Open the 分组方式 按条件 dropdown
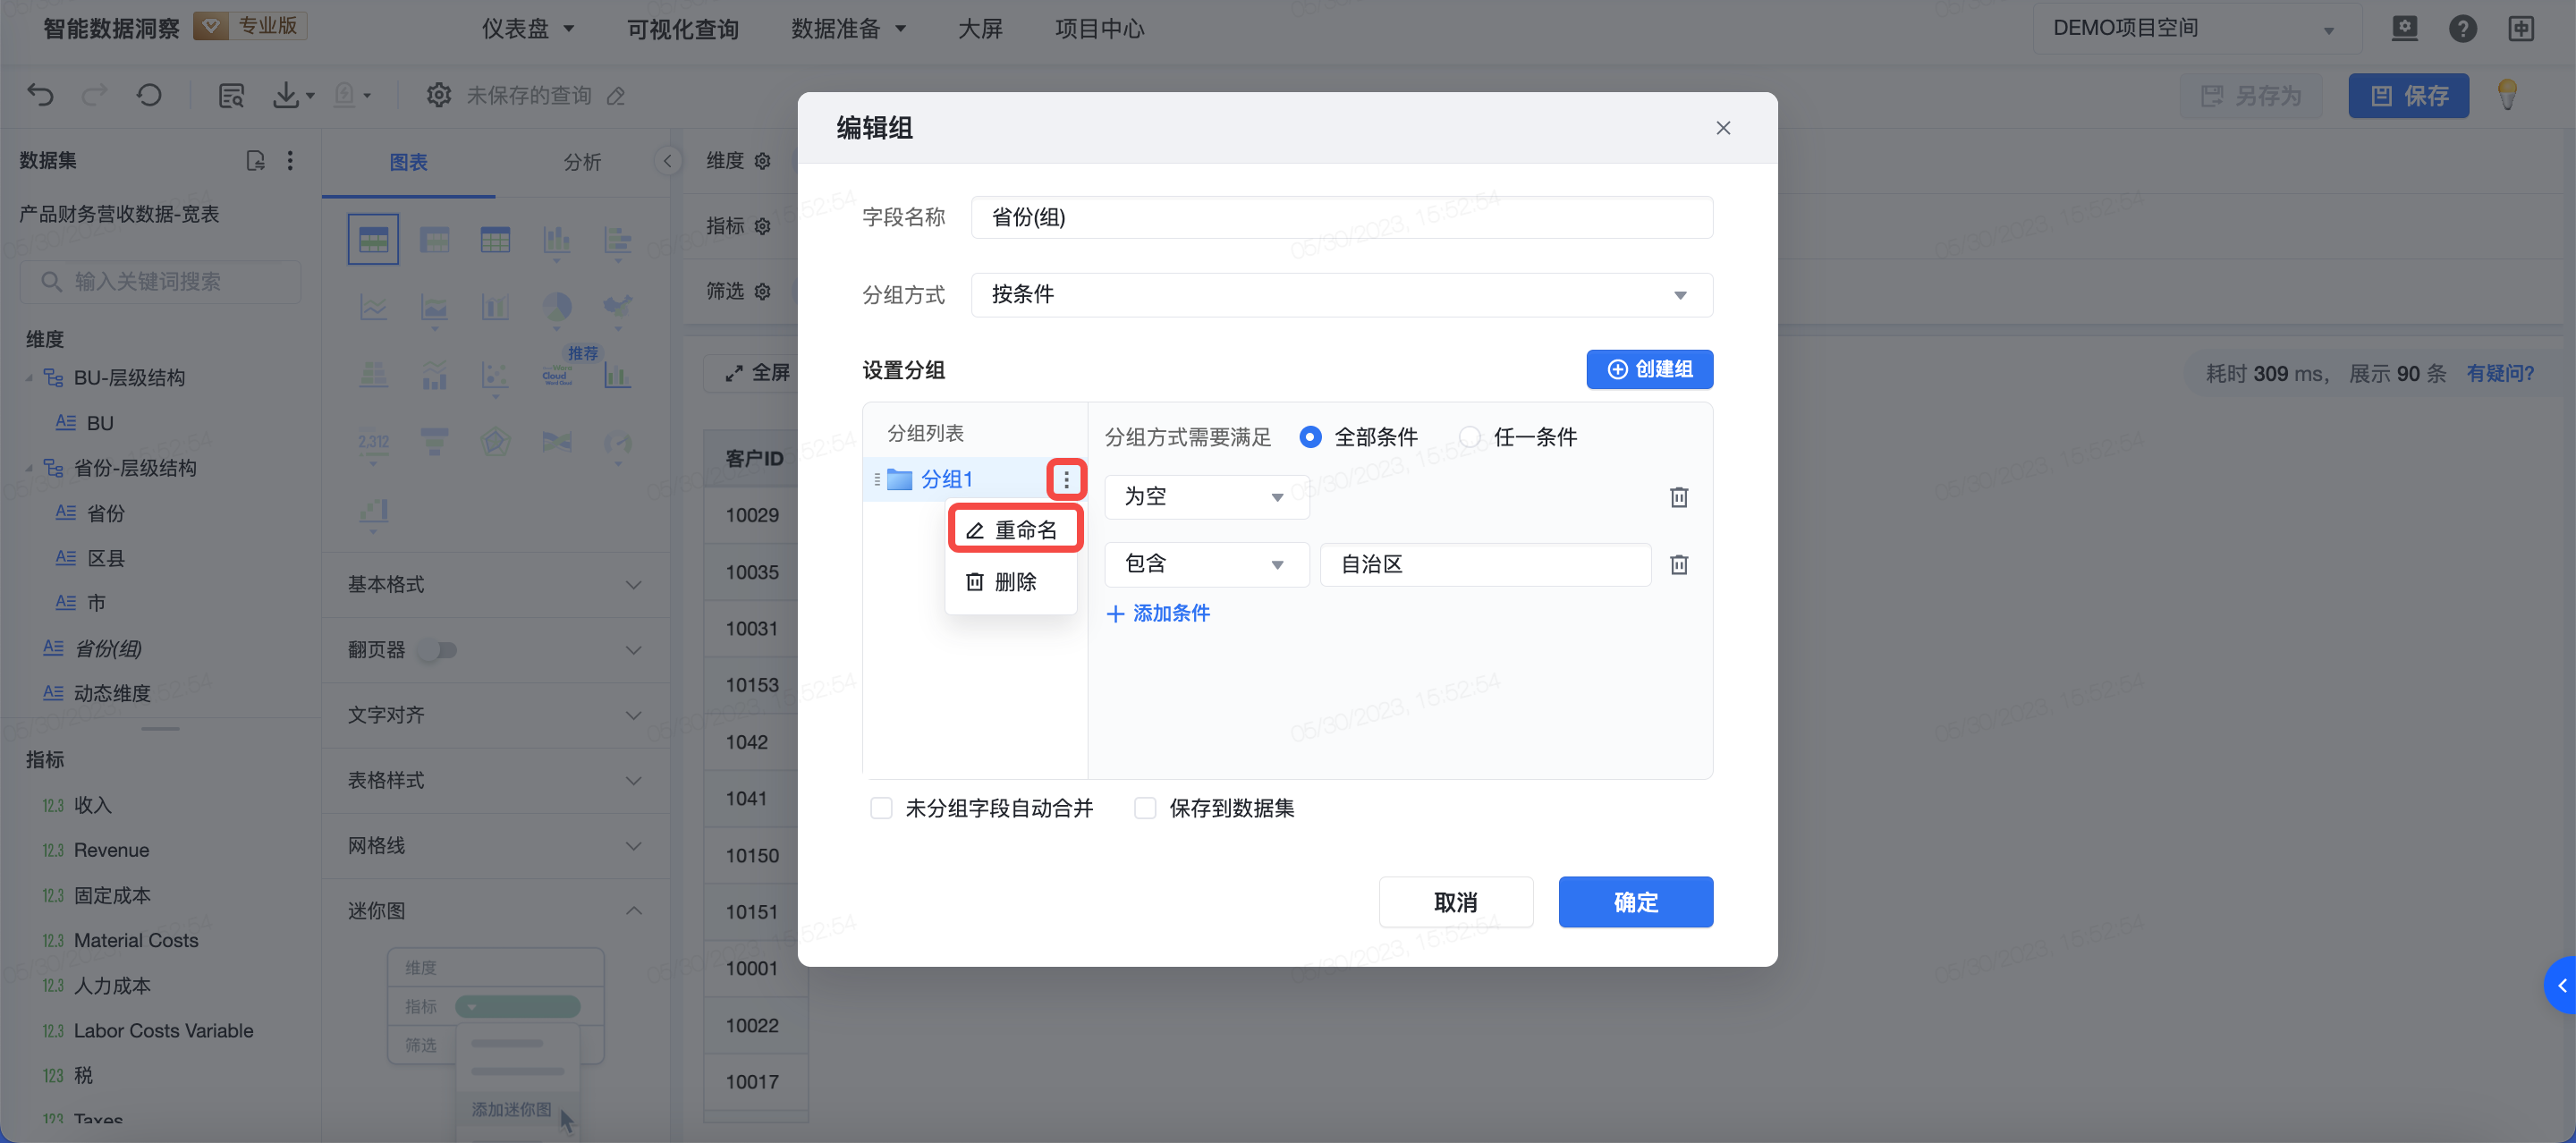Image resolution: width=2576 pixels, height=1143 pixels. 1340,295
